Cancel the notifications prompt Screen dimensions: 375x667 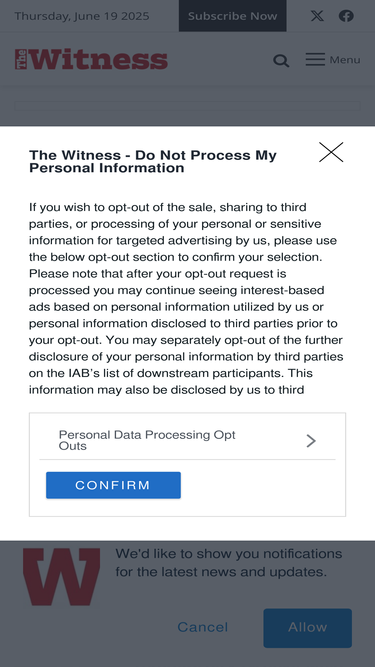(202, 627)
